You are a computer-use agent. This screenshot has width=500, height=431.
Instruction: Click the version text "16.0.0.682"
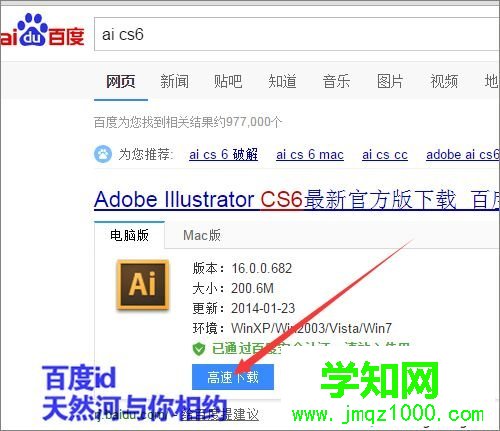coord(262,269)
